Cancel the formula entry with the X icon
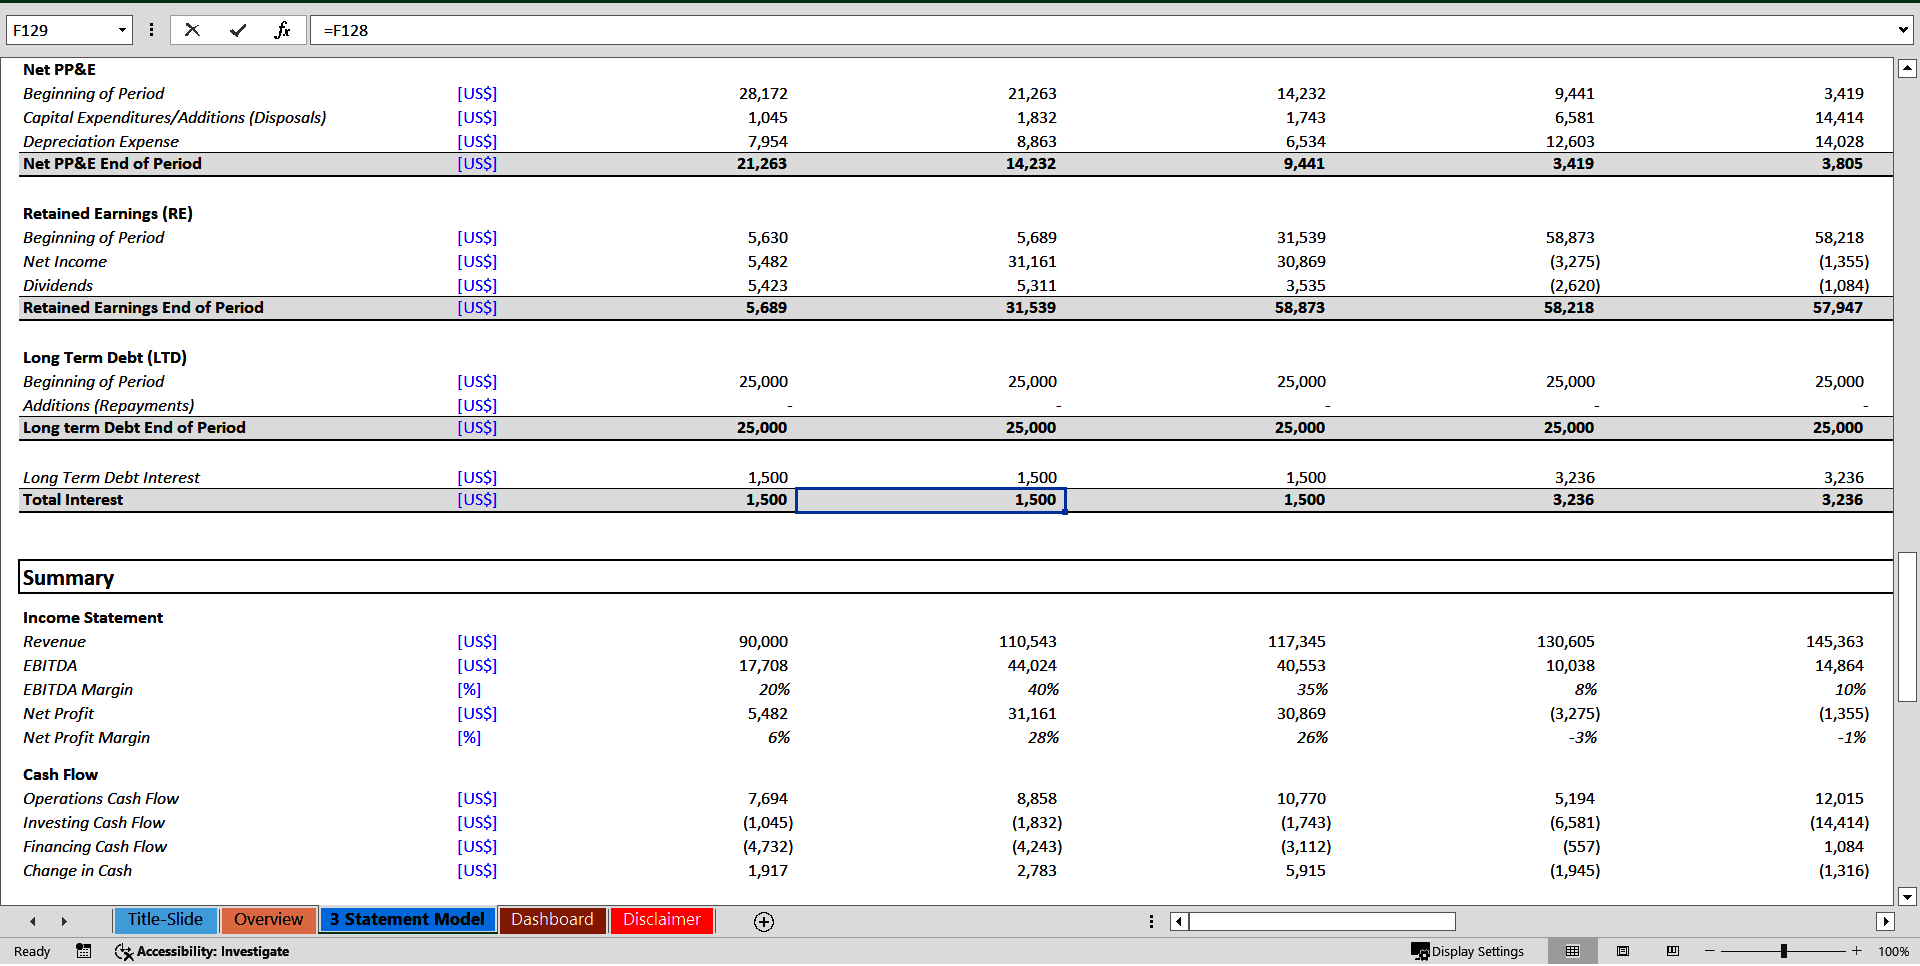Screen dimensions: 1920x966 192,30
